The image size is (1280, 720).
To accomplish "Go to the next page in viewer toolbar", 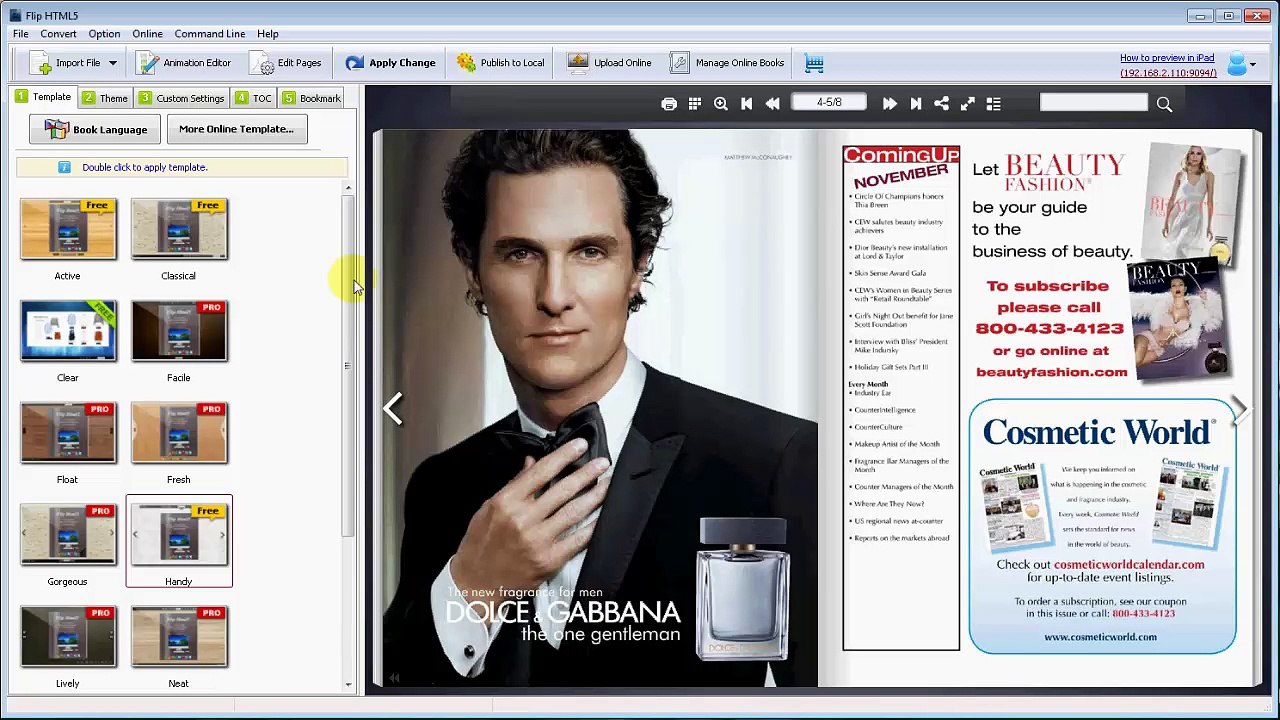I will tap(889, 104).
